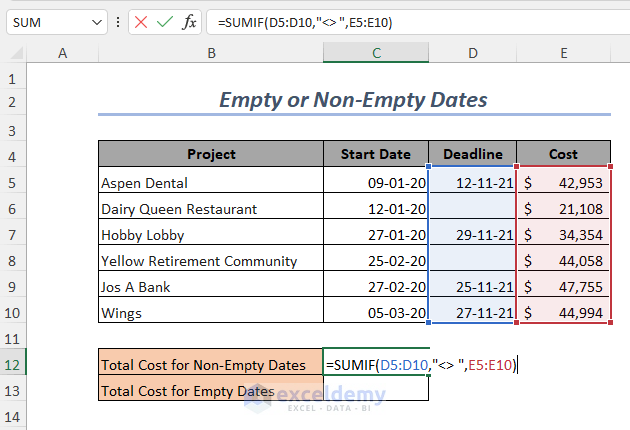Select the Aspen Dental cell
This screenshot has height=430, width=630.
[211, 184]
